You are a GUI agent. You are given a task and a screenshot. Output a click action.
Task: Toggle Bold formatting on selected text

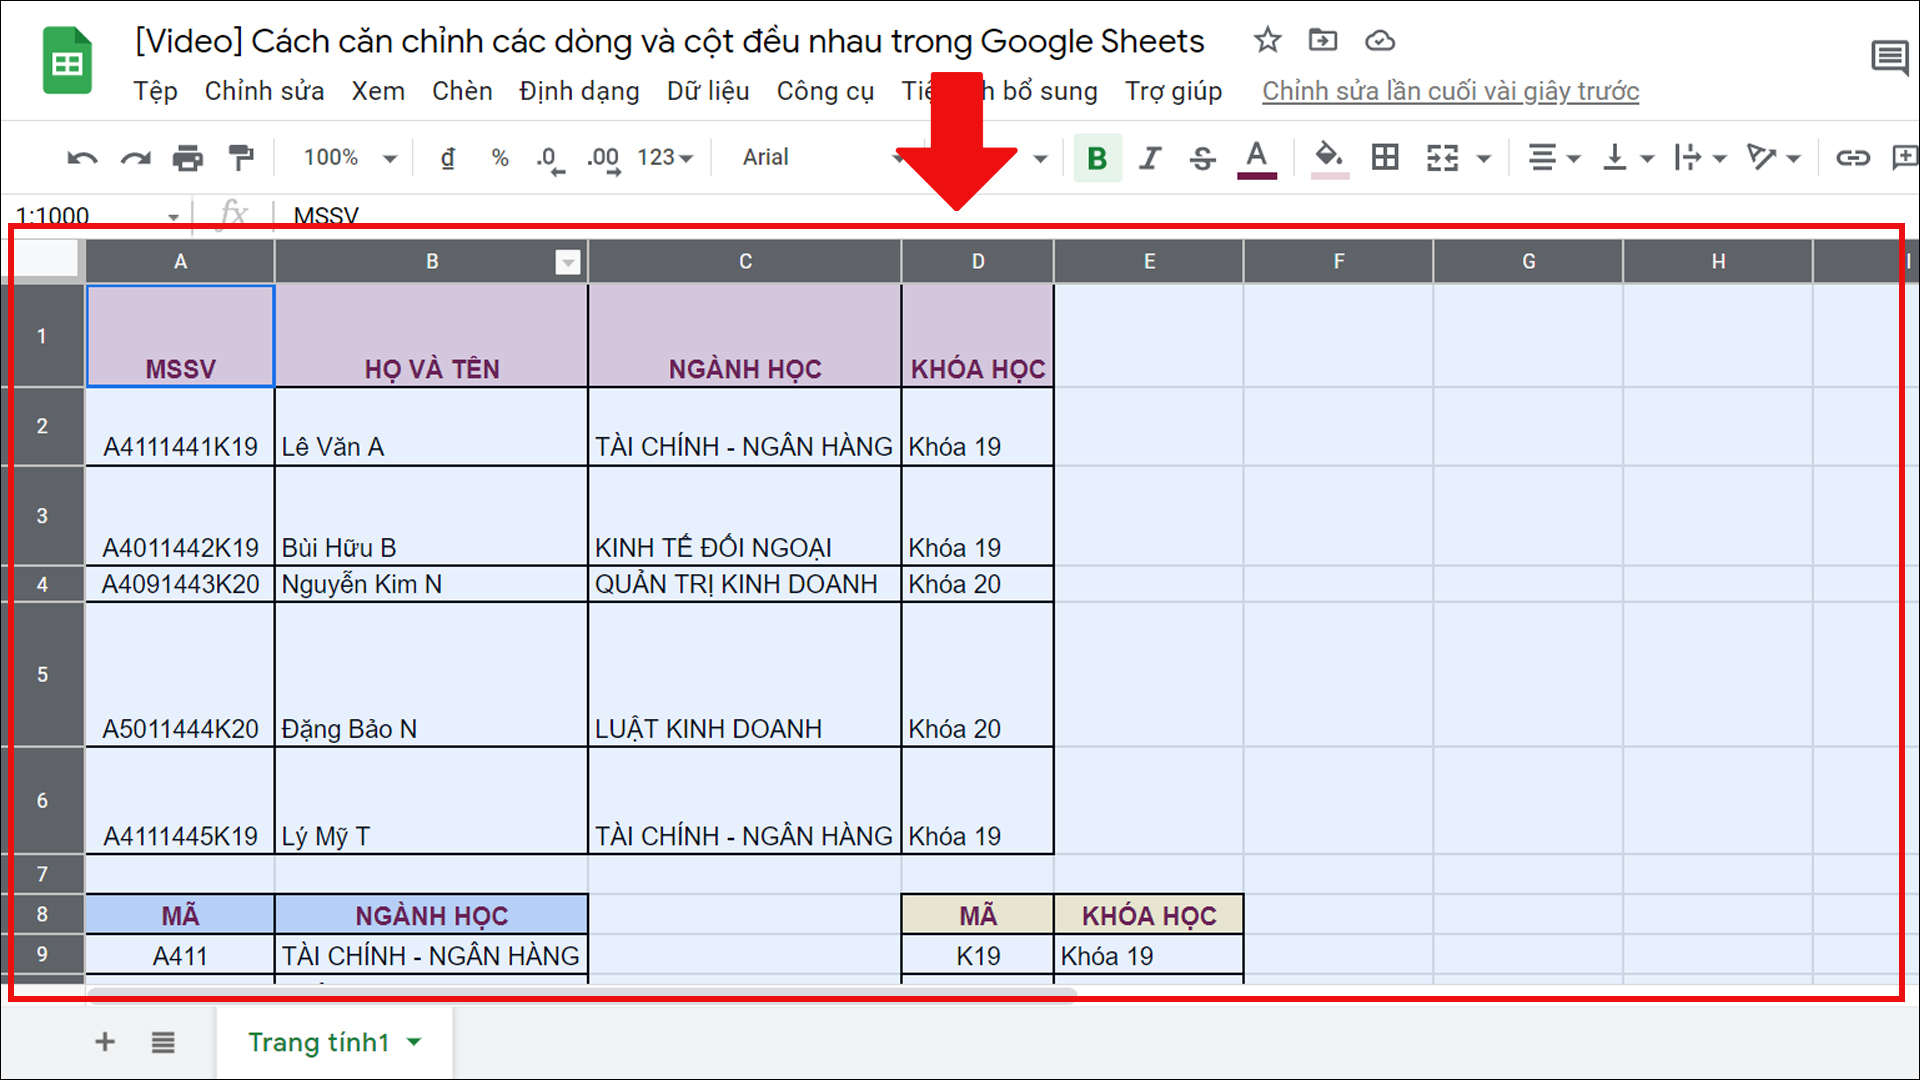1097,157
